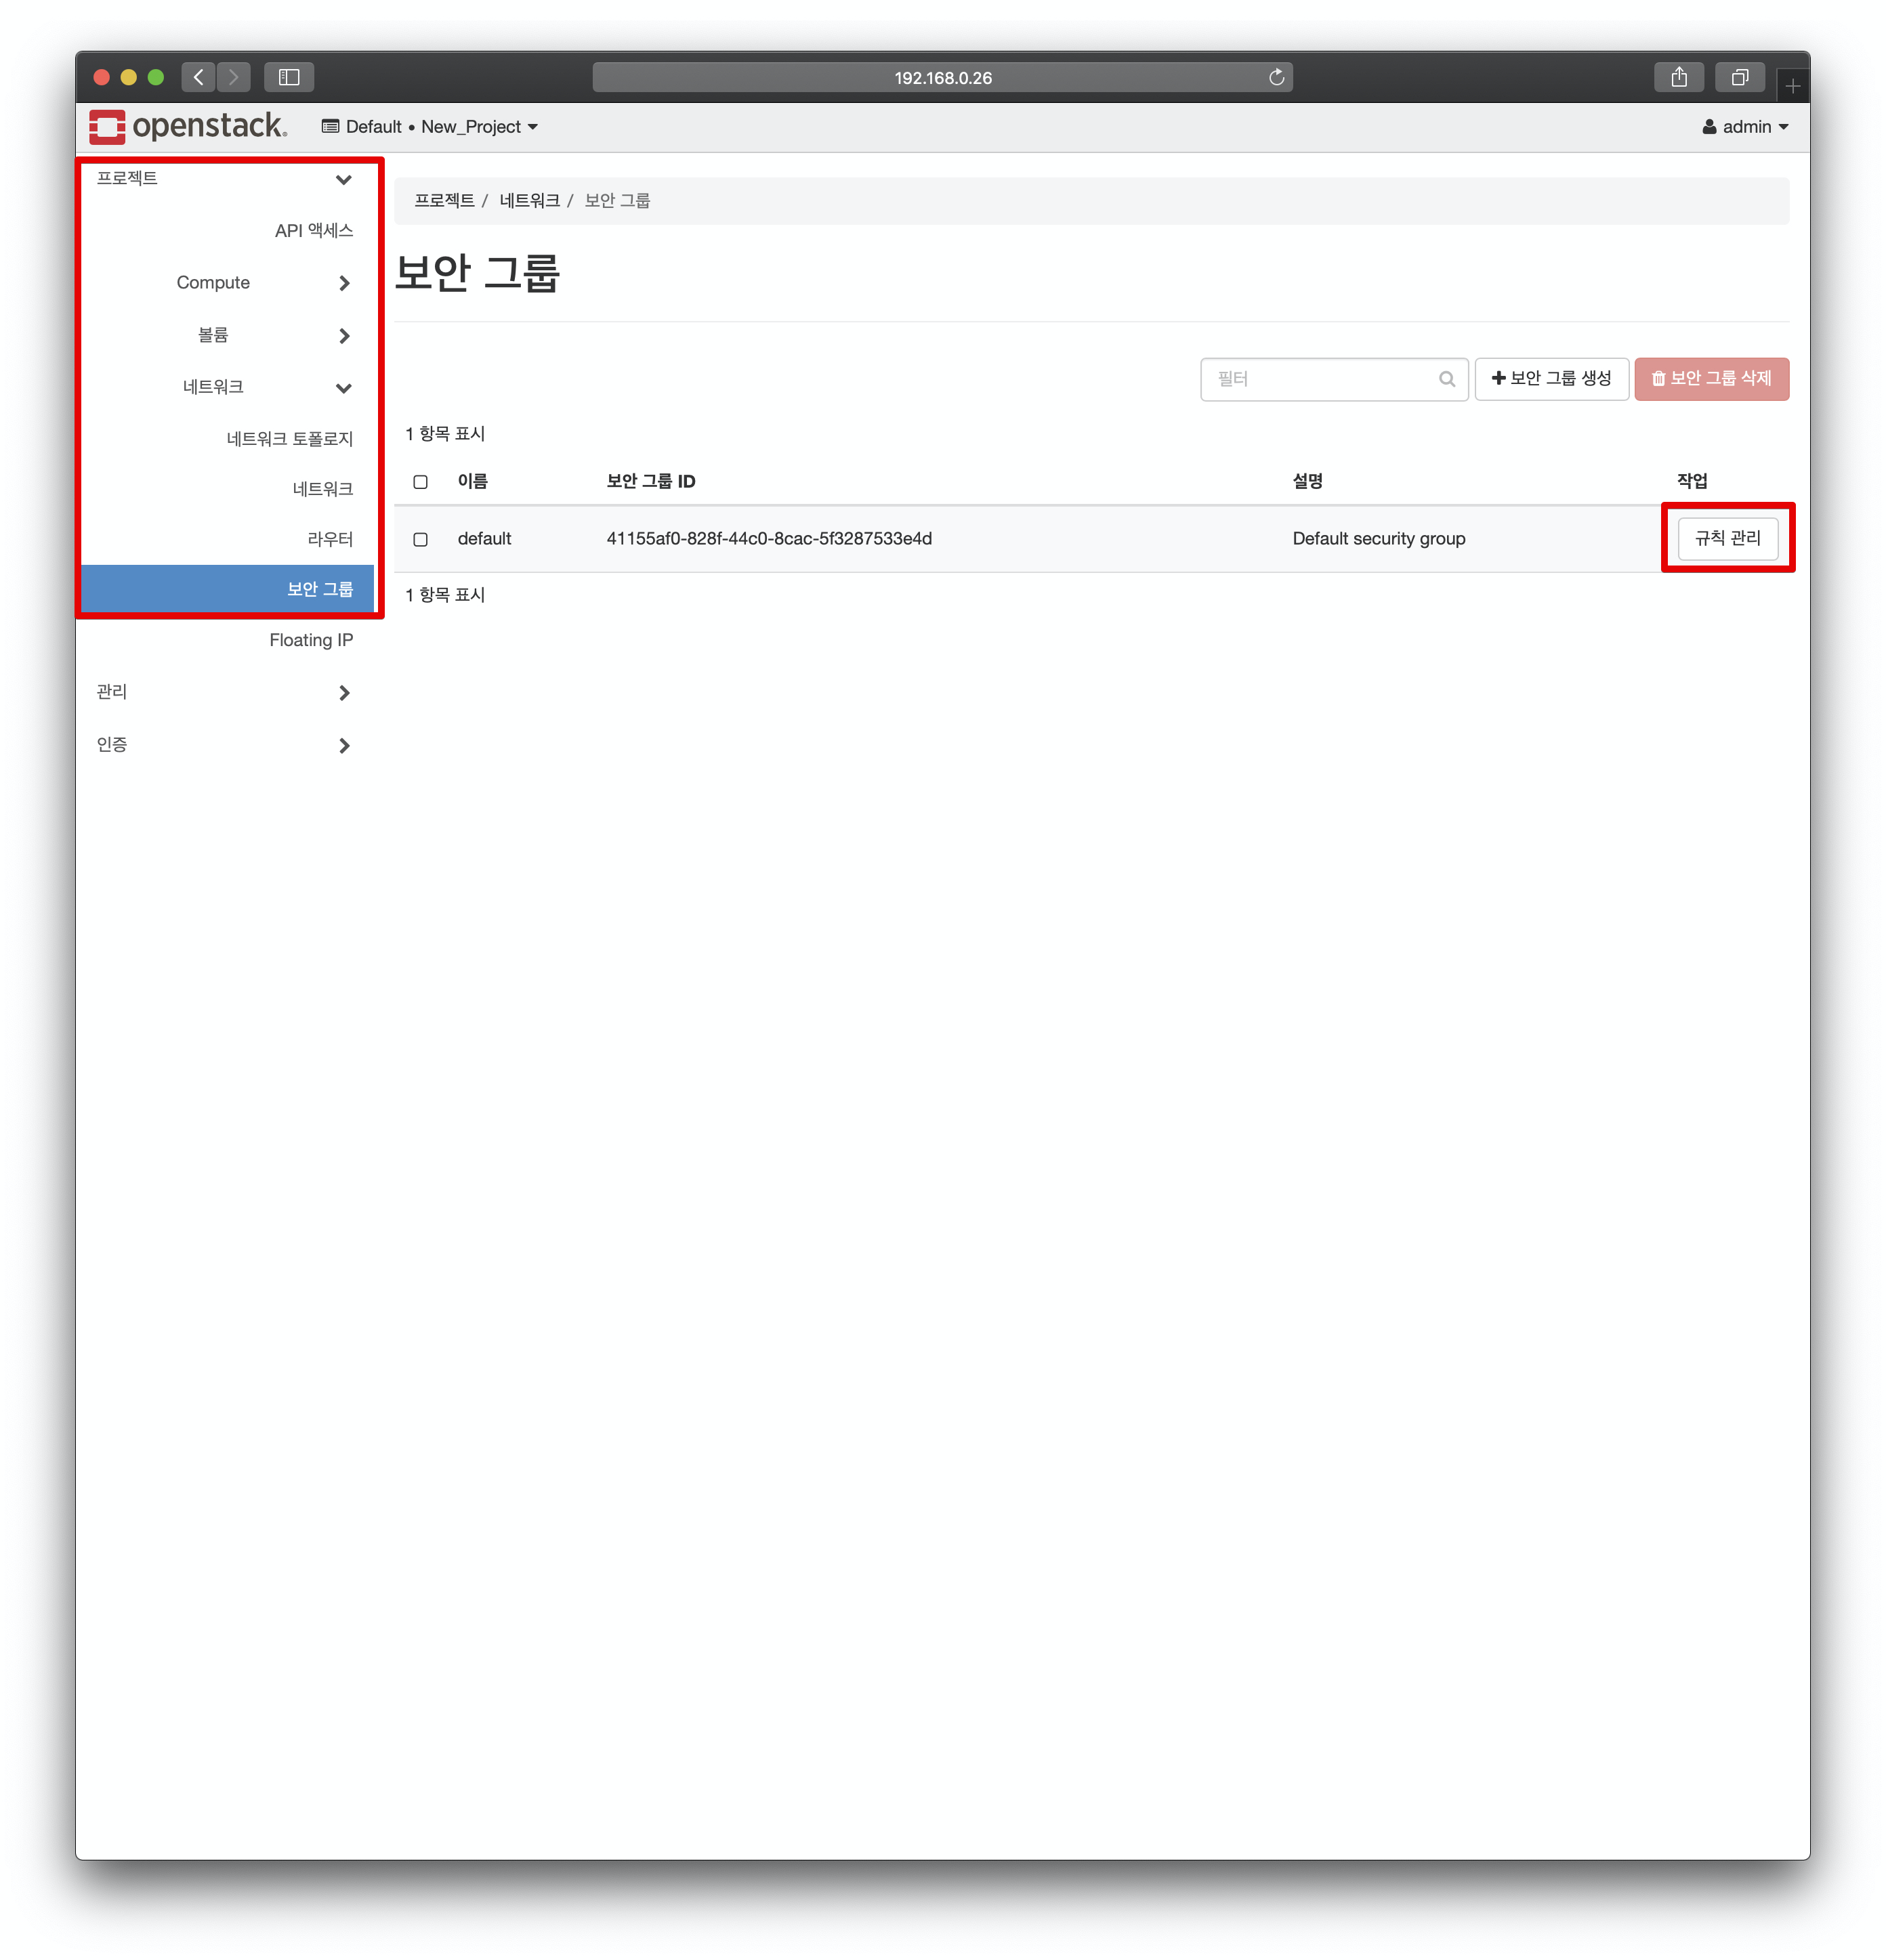Image resolution: width=1886 pixels, height=1960 pixels.
Task: Click the Safari share icon
Action: [x=1679, y=78]
